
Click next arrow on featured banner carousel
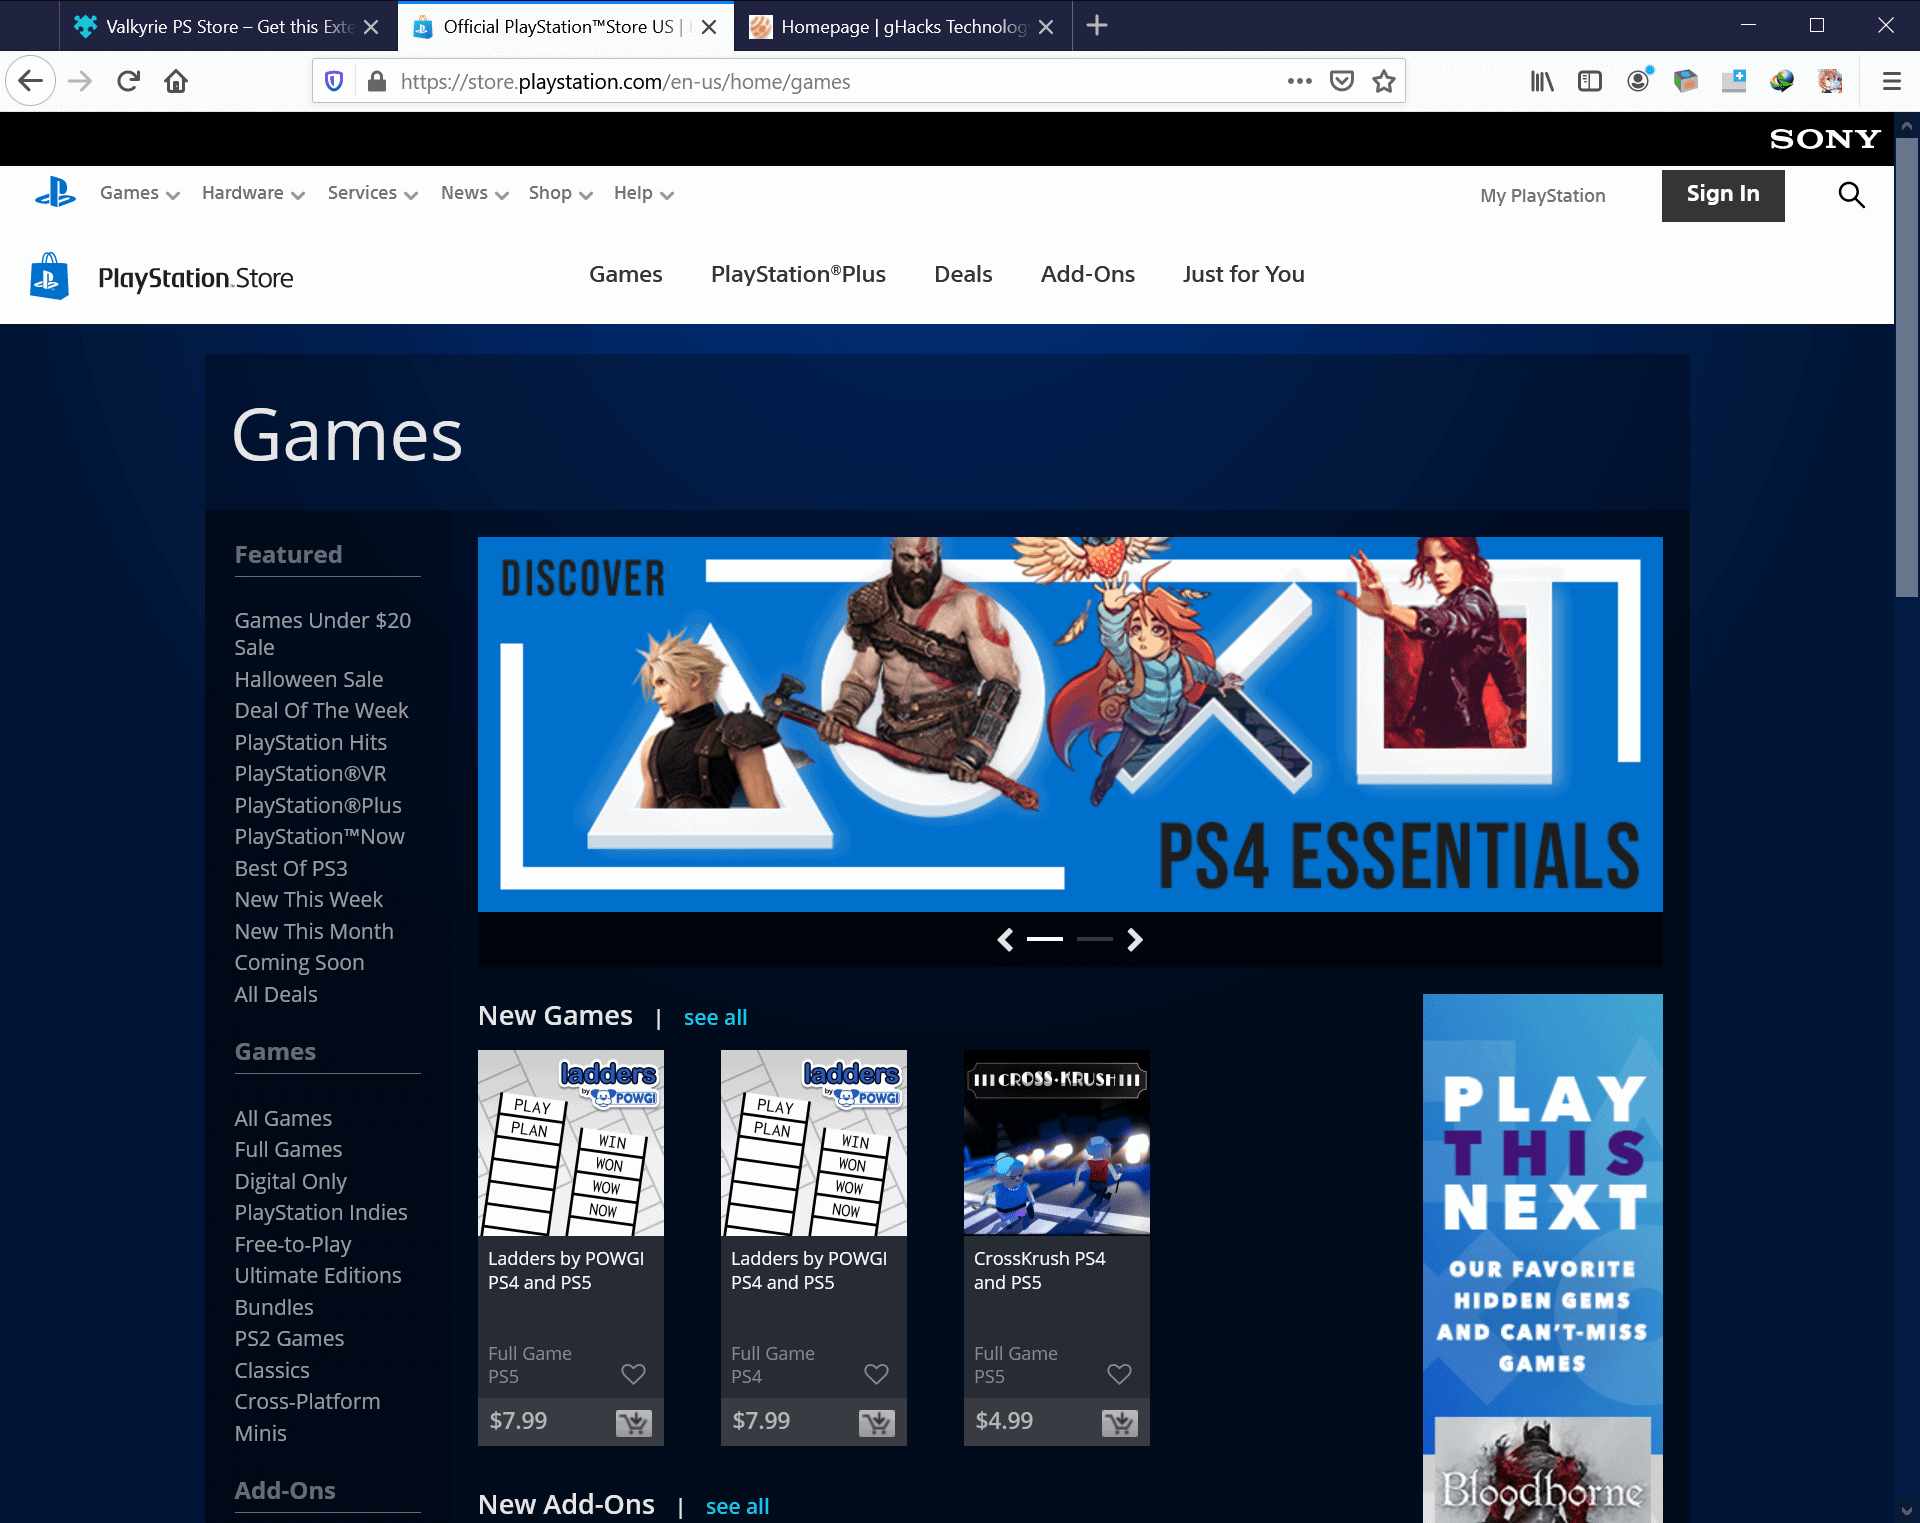(1135, 940)
